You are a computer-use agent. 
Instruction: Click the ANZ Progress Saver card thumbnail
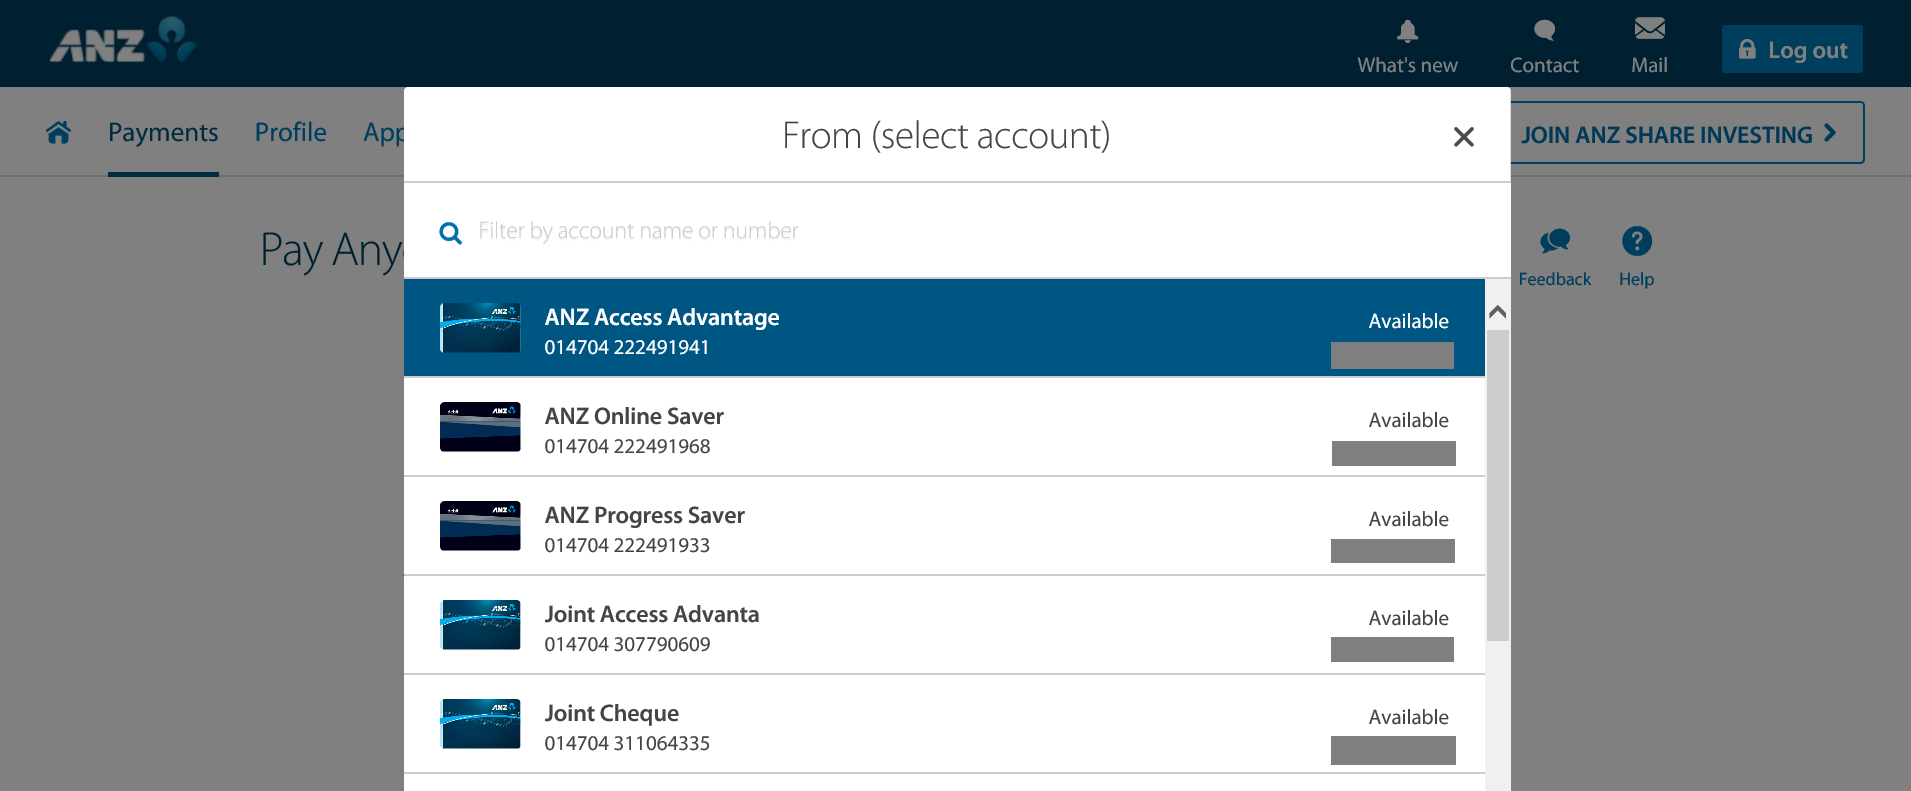480,526
